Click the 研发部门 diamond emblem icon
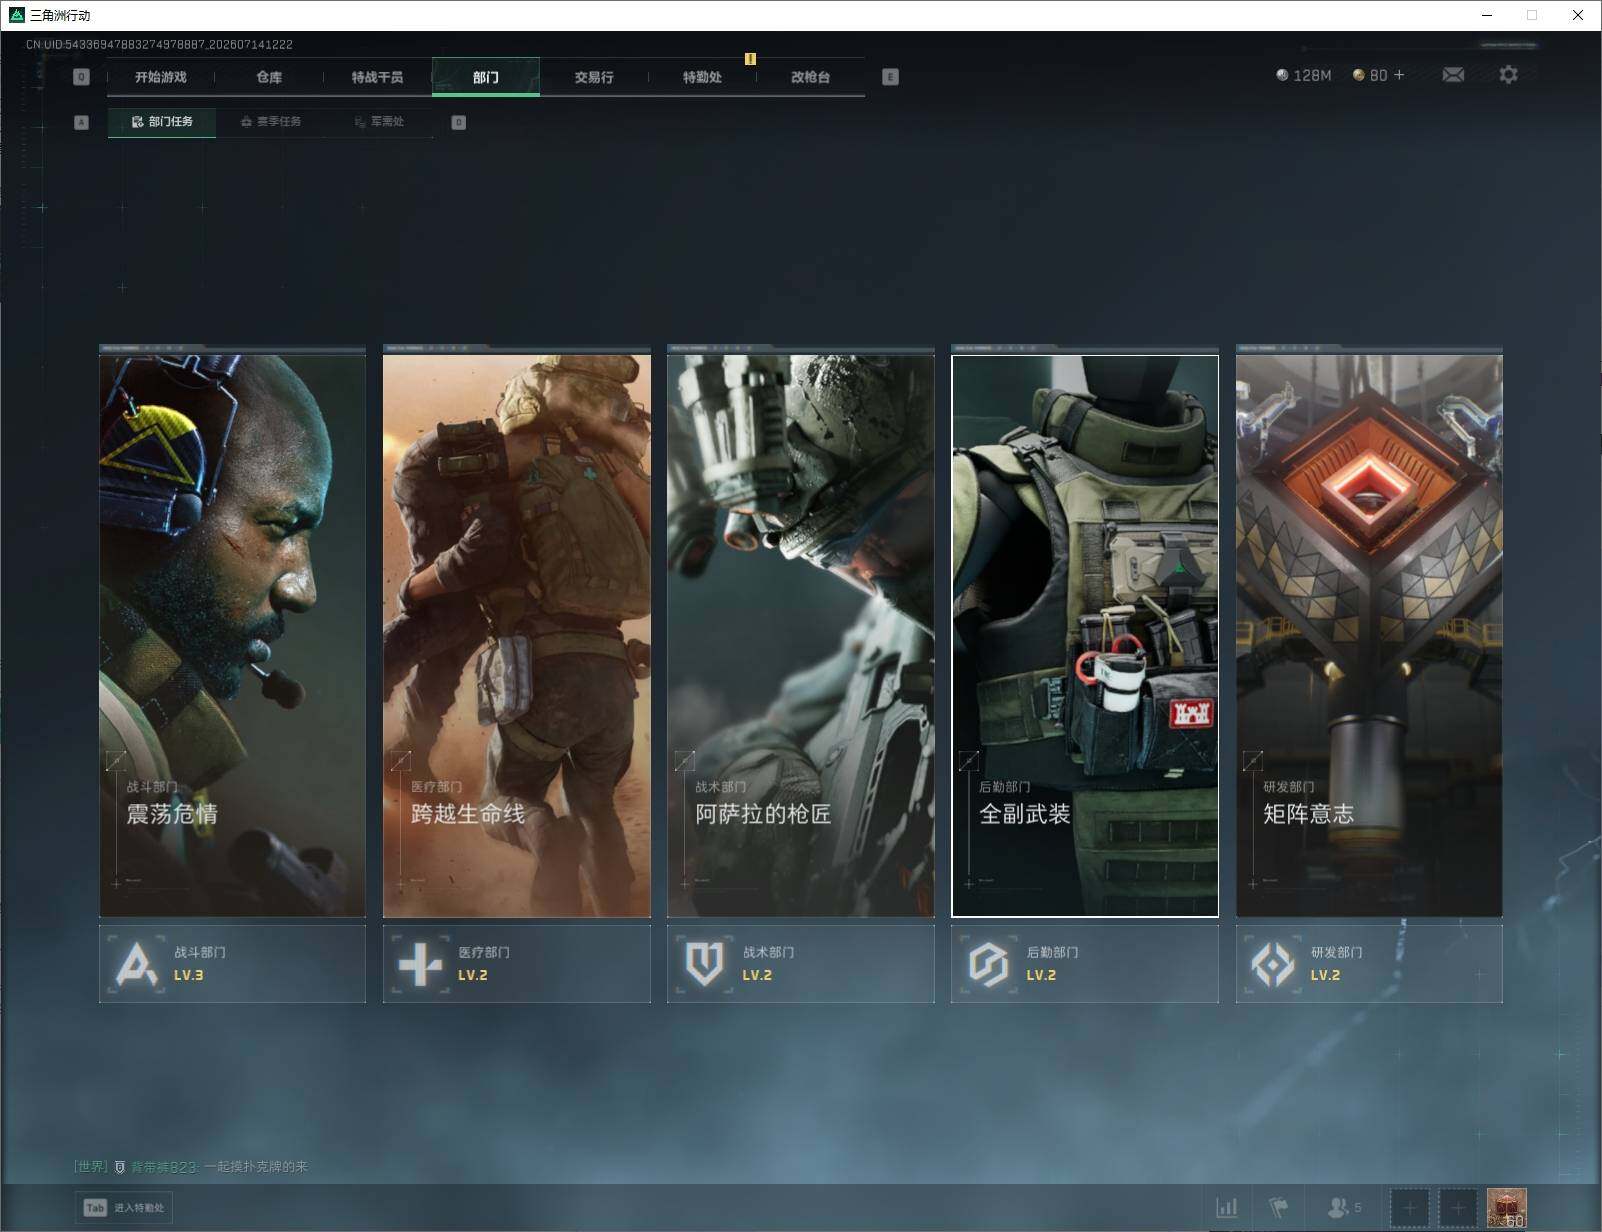Viewport: 1602px width, 1232px height. tap(1272, 964)
